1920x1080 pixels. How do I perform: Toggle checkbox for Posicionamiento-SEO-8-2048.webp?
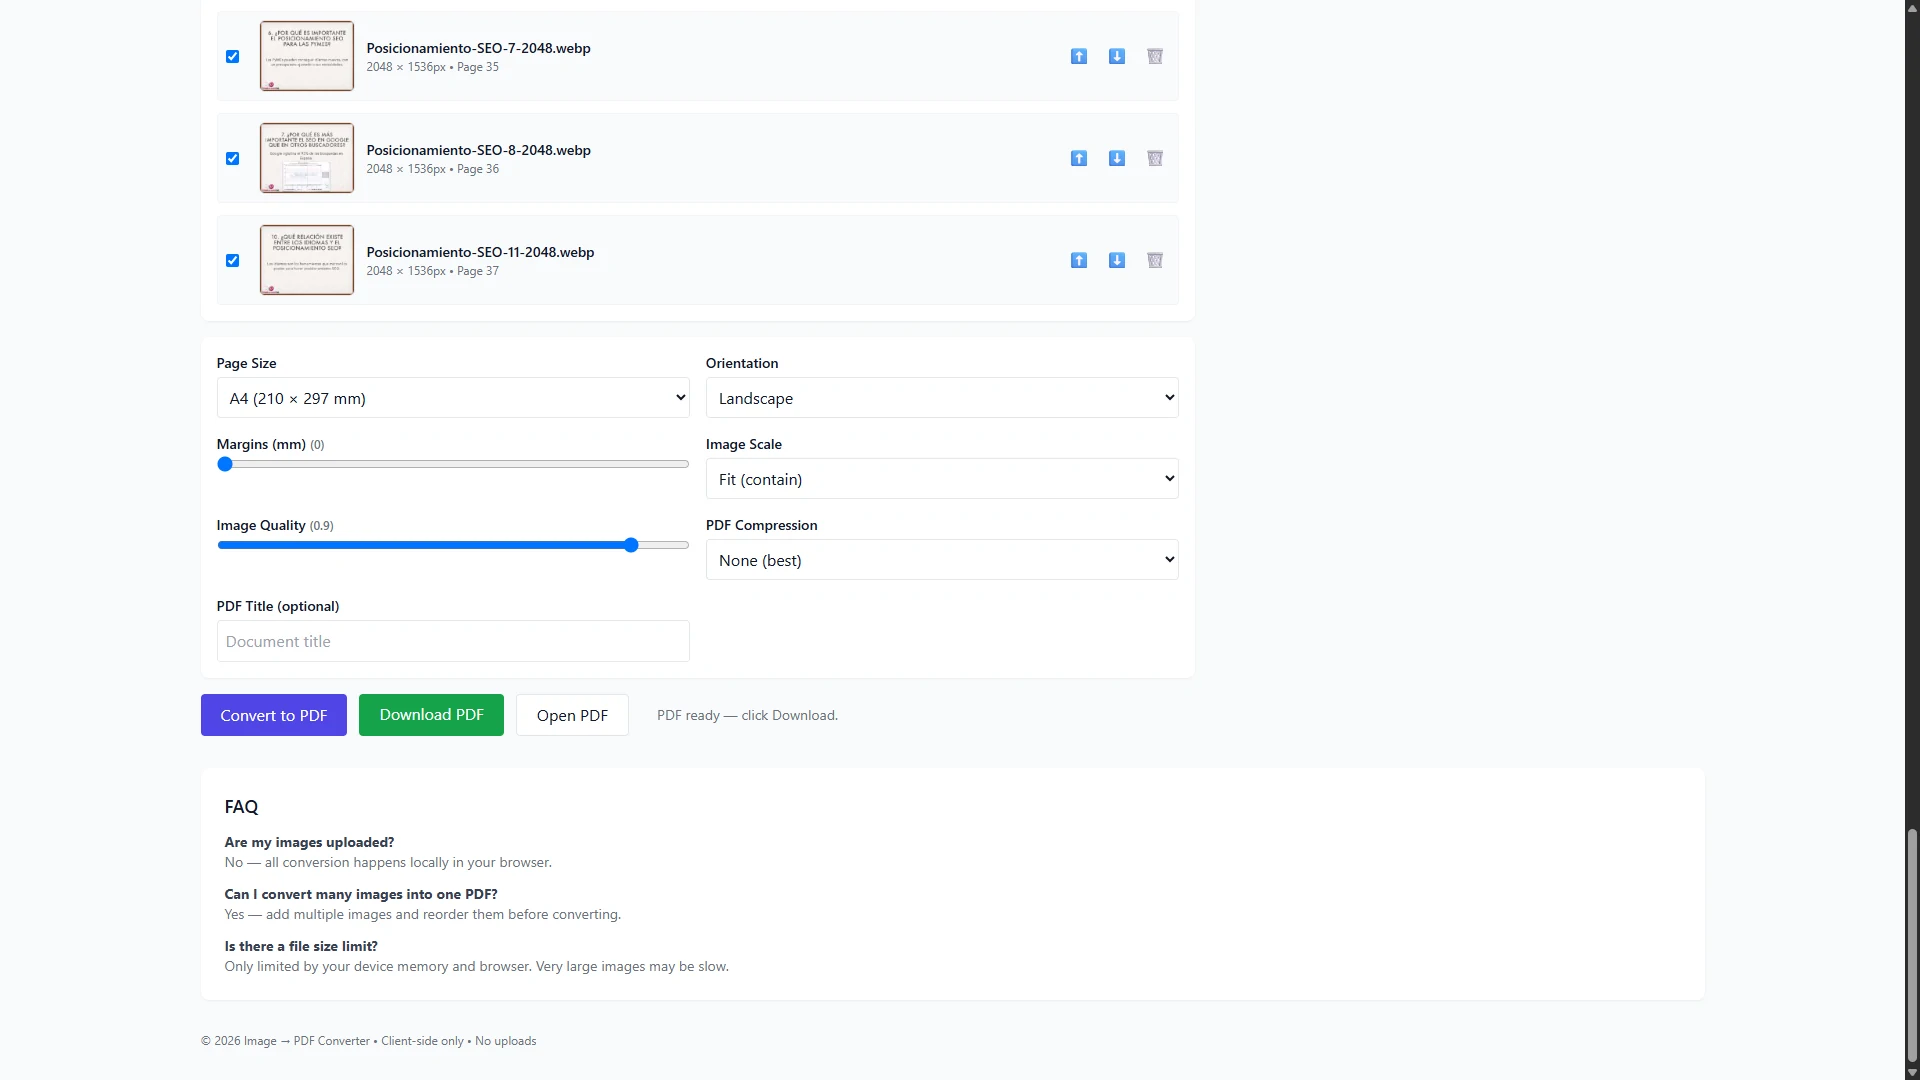point(232,159)
